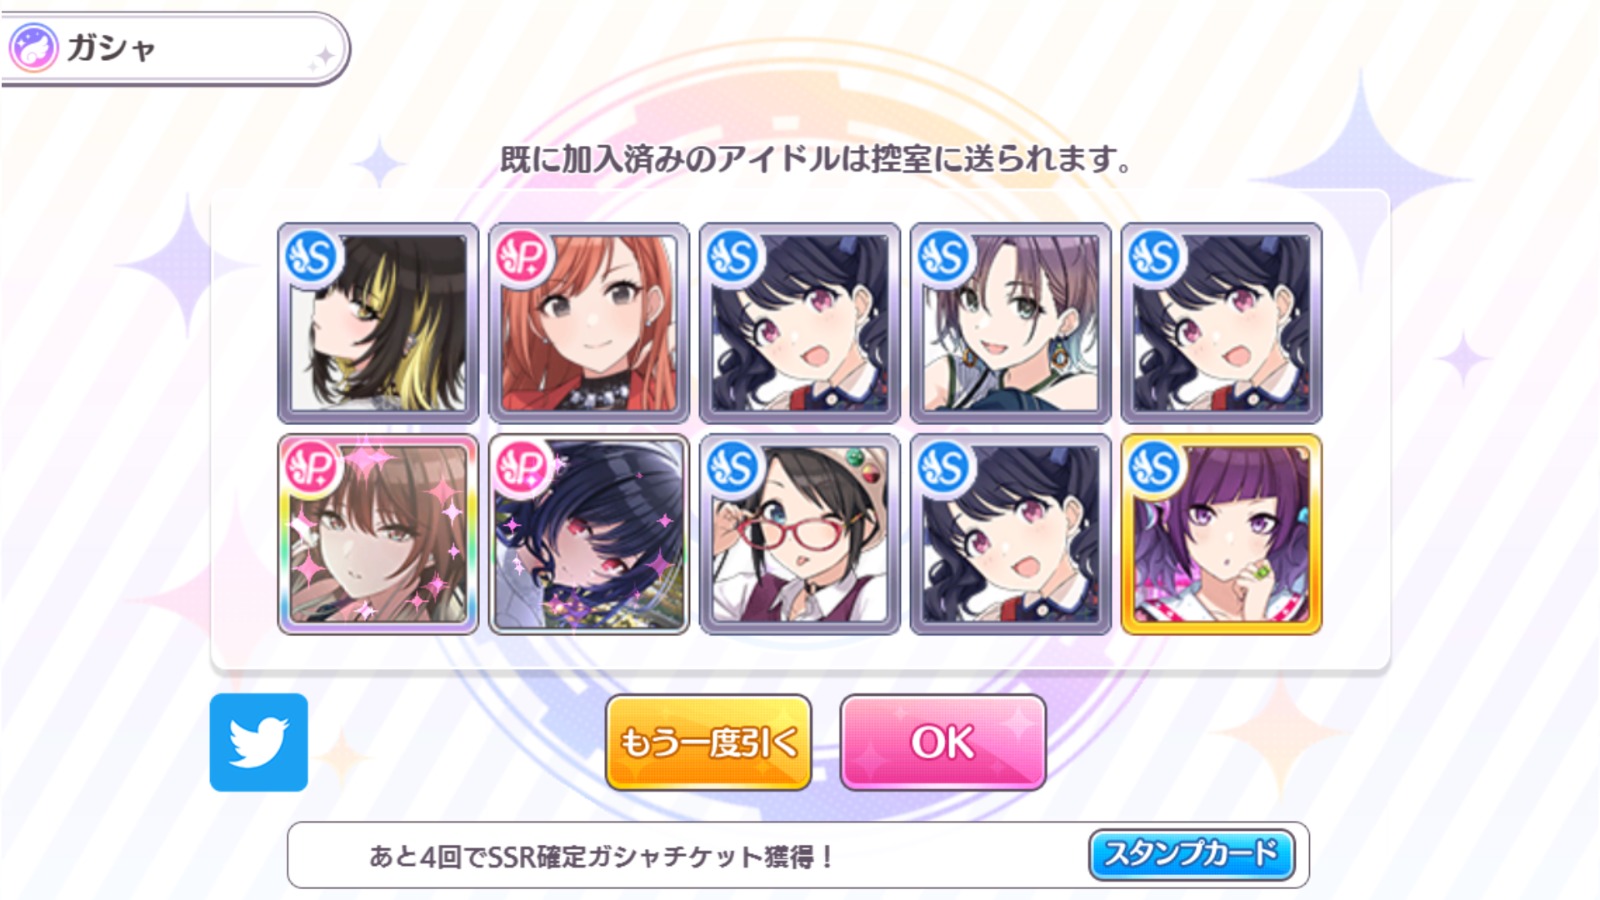The image size is (1600, 900).
Task: Select the bottom-row black curly-haired idol card
Action: tap(1010, 534)
